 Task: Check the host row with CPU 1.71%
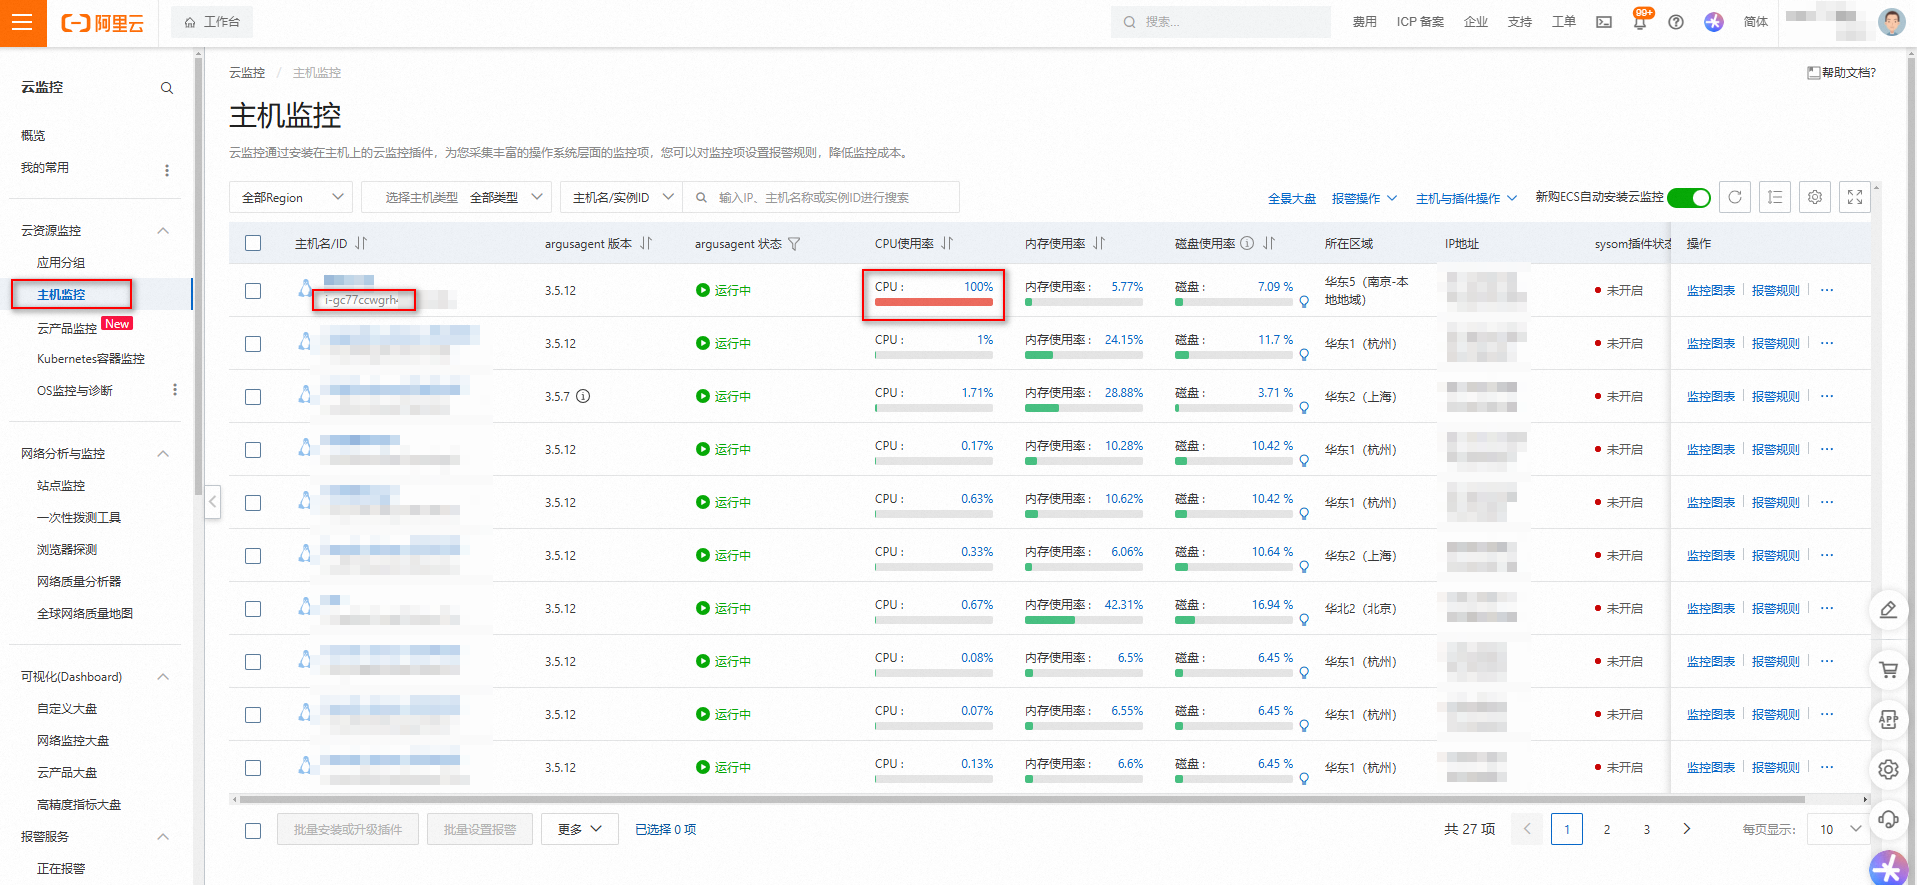click(x=253, y=396)
